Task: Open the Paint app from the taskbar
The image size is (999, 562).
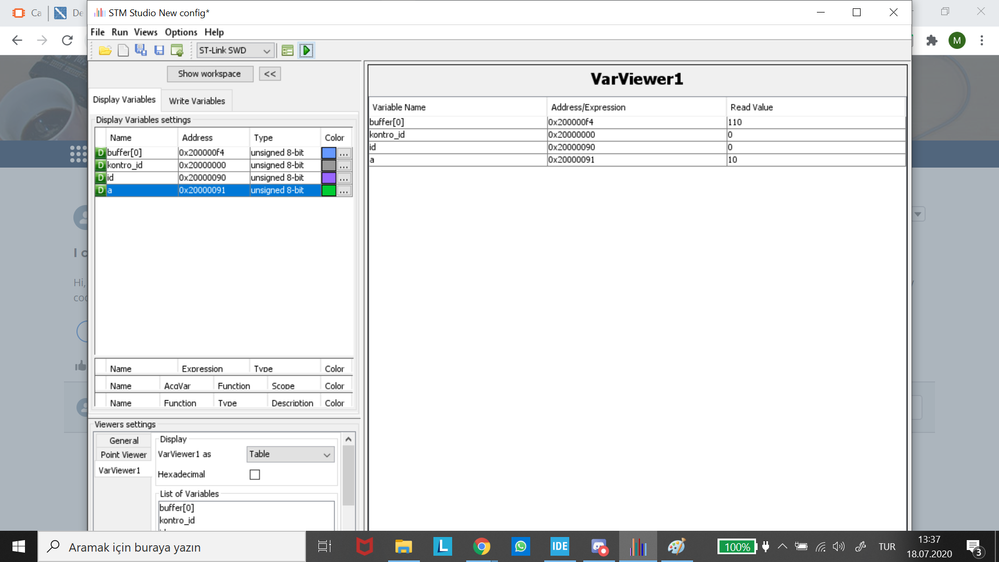Action: click(677, 547)
